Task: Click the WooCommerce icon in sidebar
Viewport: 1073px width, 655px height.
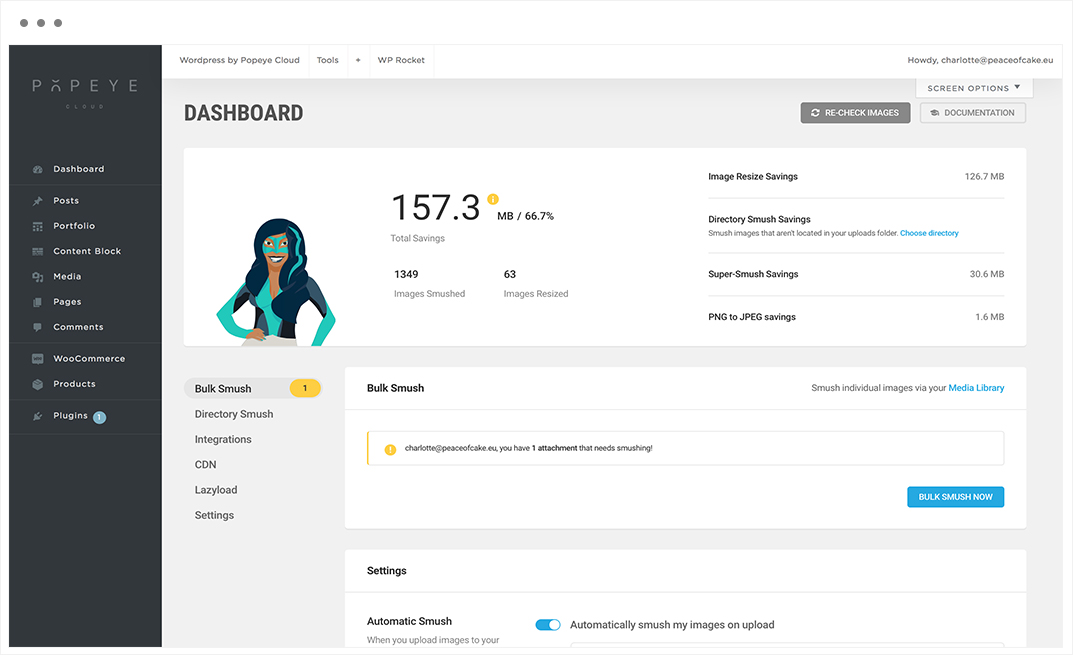Action: (38, 359)
